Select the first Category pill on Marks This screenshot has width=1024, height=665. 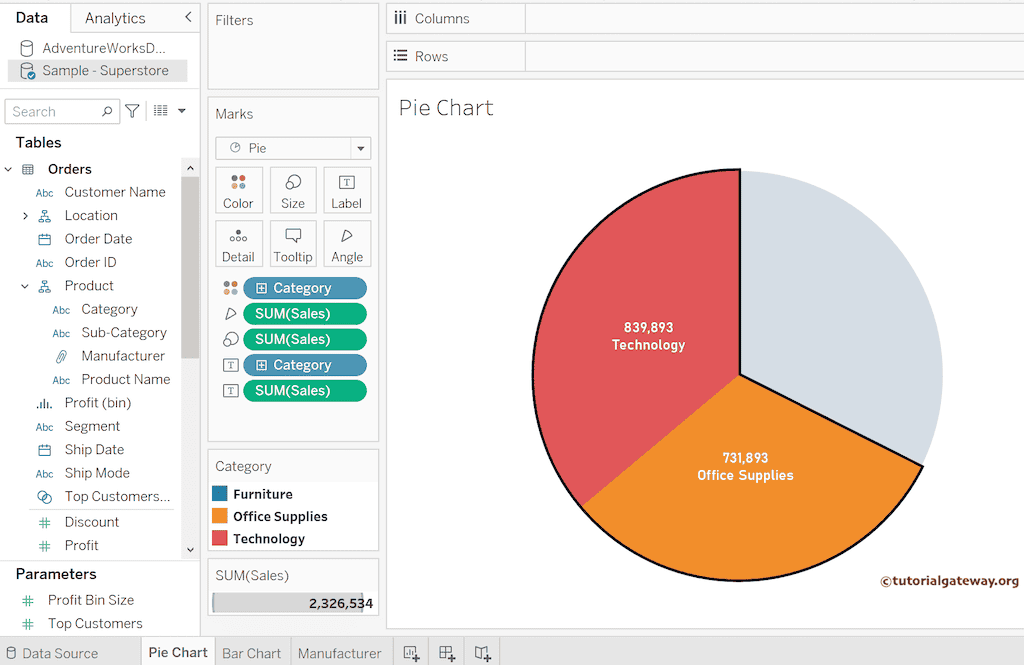click(x=305, y=288)
